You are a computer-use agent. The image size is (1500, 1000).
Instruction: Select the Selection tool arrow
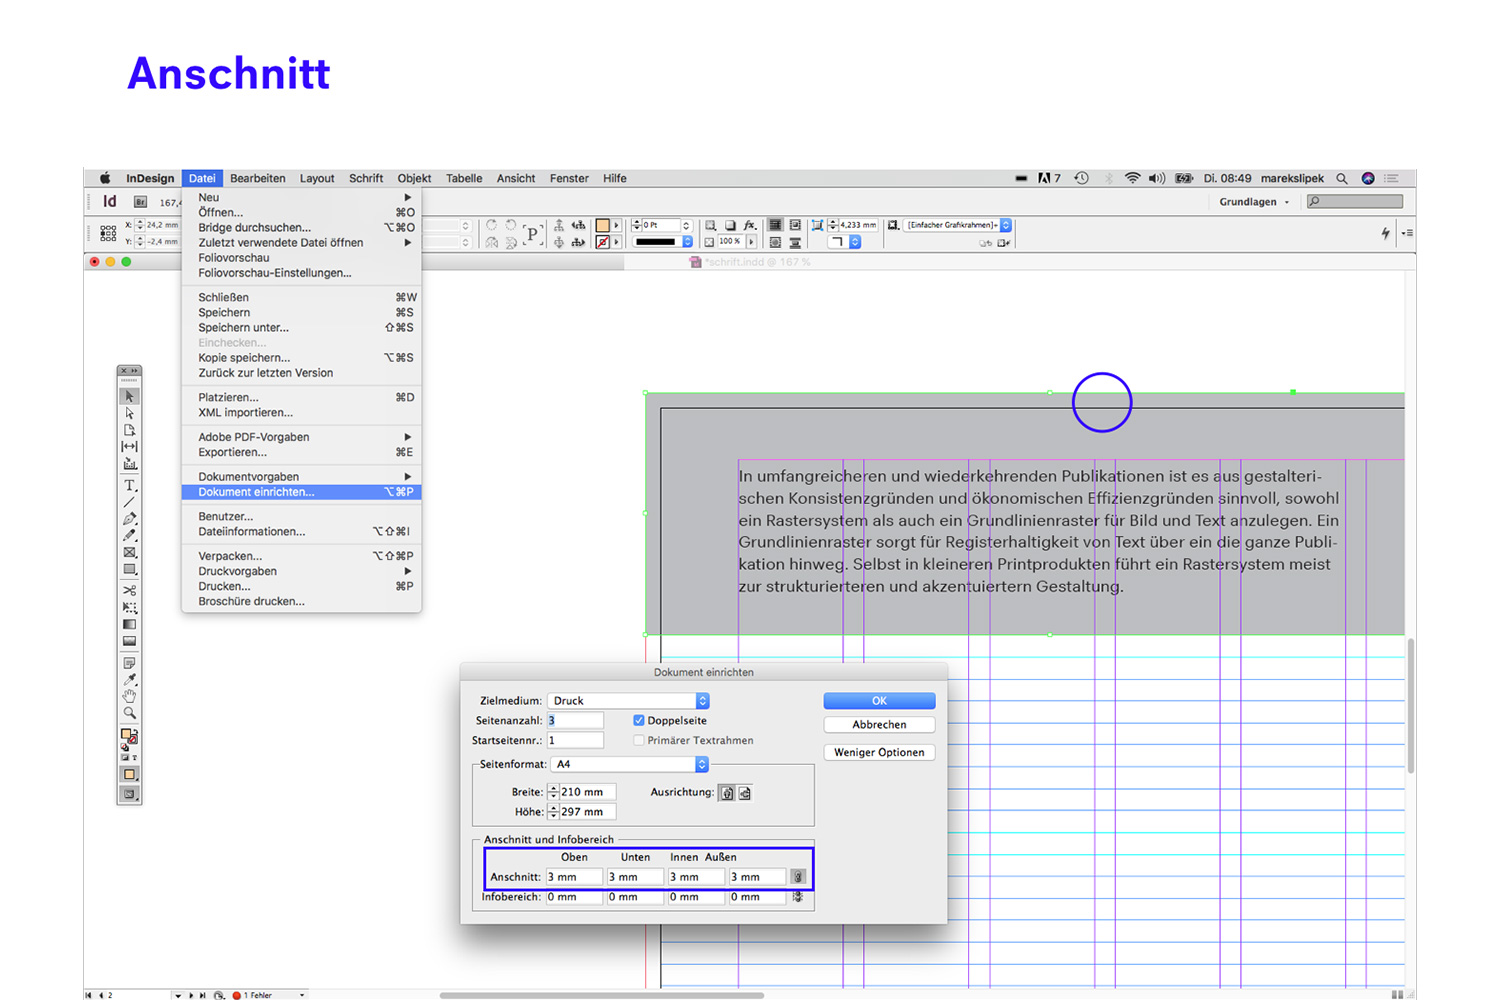click(x=129, y=396)
